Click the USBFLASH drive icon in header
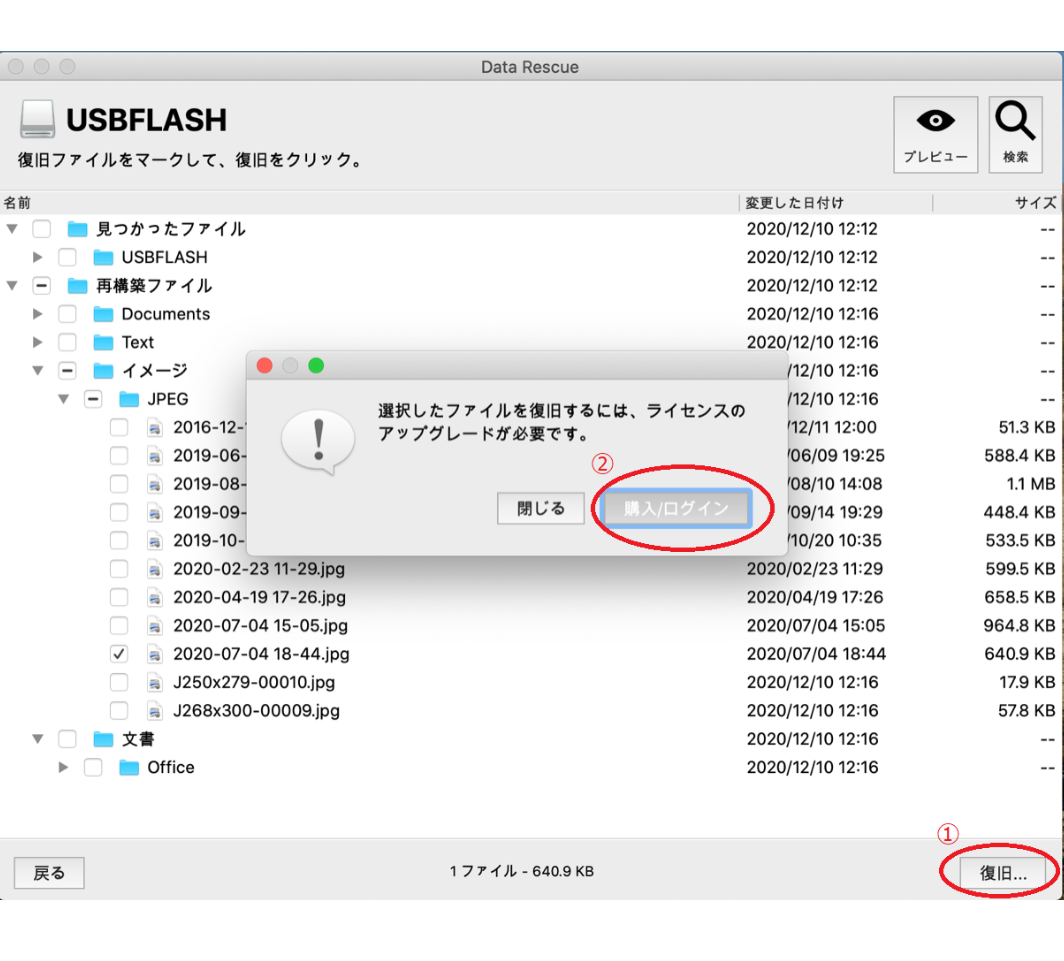1064x961 pixels. [x=37, y=120]
